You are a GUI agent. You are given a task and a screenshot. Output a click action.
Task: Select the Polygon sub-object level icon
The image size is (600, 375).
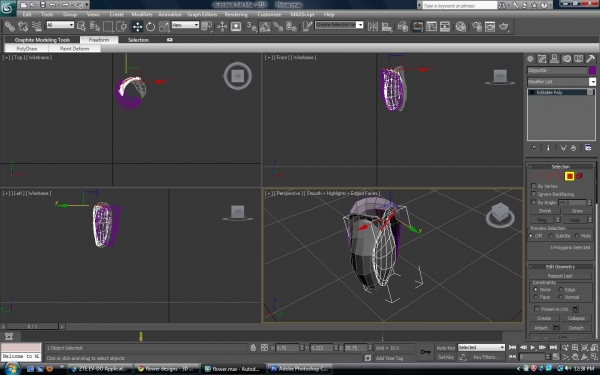click(569, 176)
